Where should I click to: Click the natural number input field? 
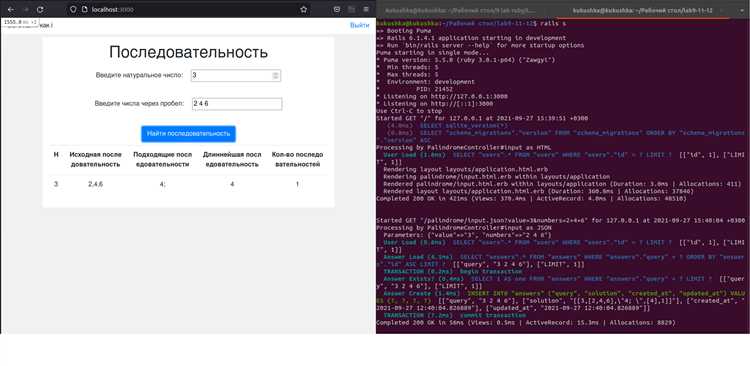(x=235, y=76)
